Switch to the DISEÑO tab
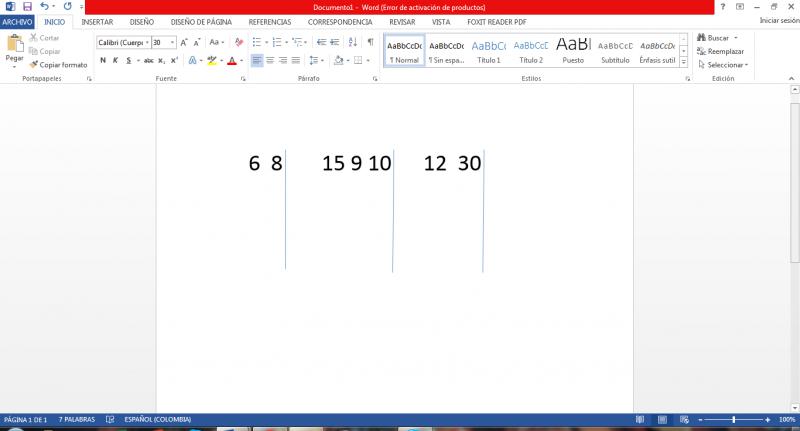800x431 pixels. coord(142,22)
